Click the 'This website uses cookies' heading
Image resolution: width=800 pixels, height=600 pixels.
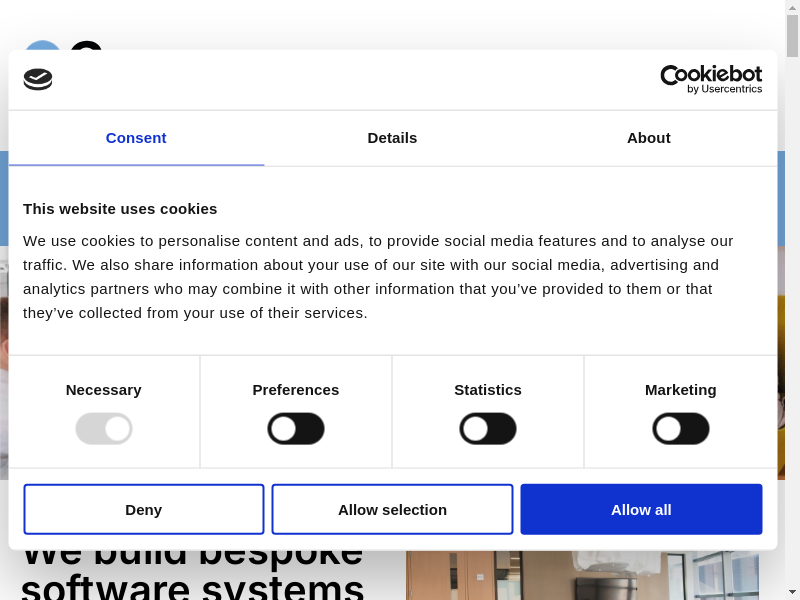[x=120, y=208]
